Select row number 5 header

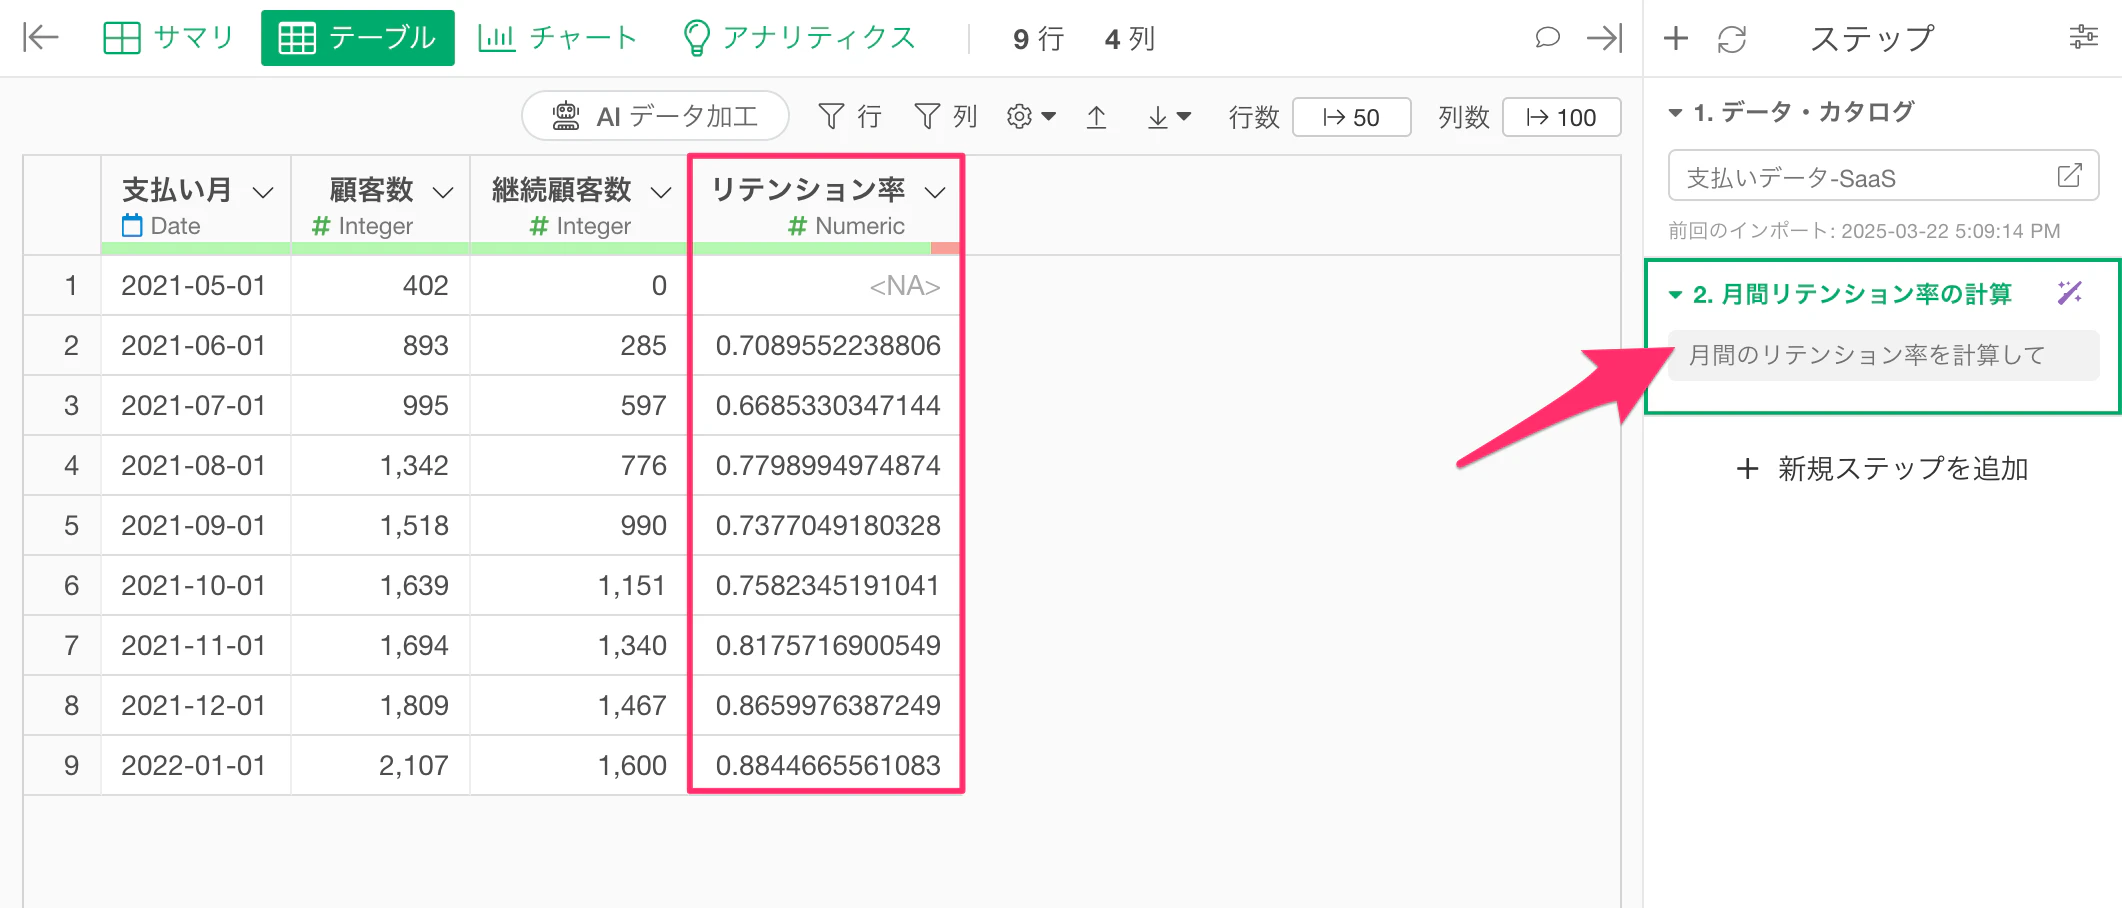click(x=62, y=526)
